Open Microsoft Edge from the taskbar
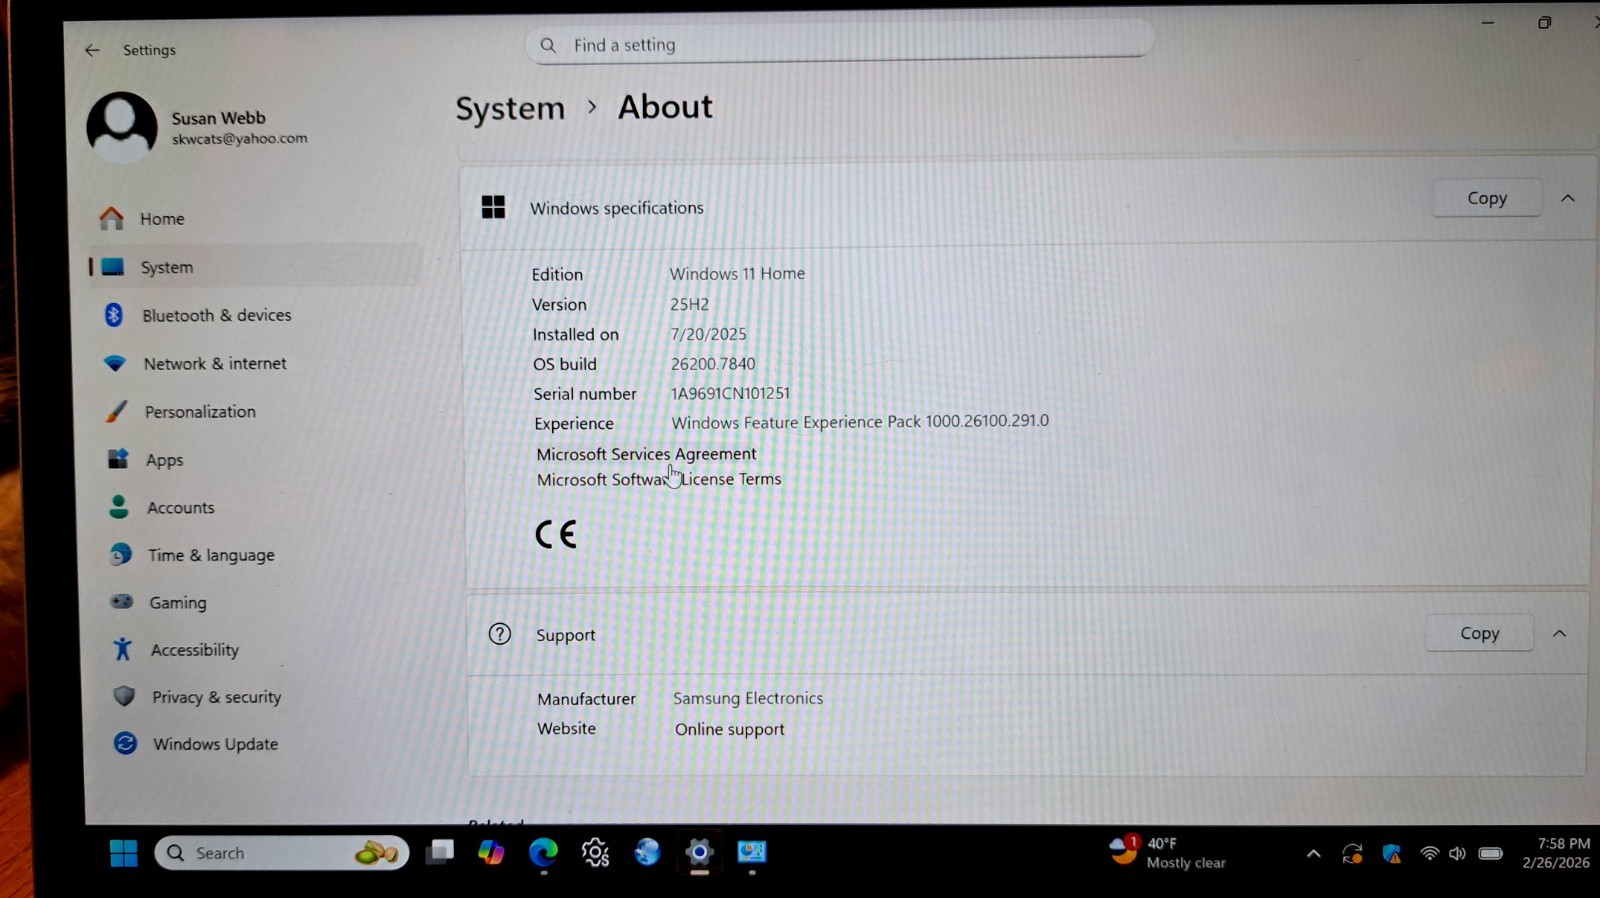Viewport: 1600px width, 898px height. (x=543, y=852)
